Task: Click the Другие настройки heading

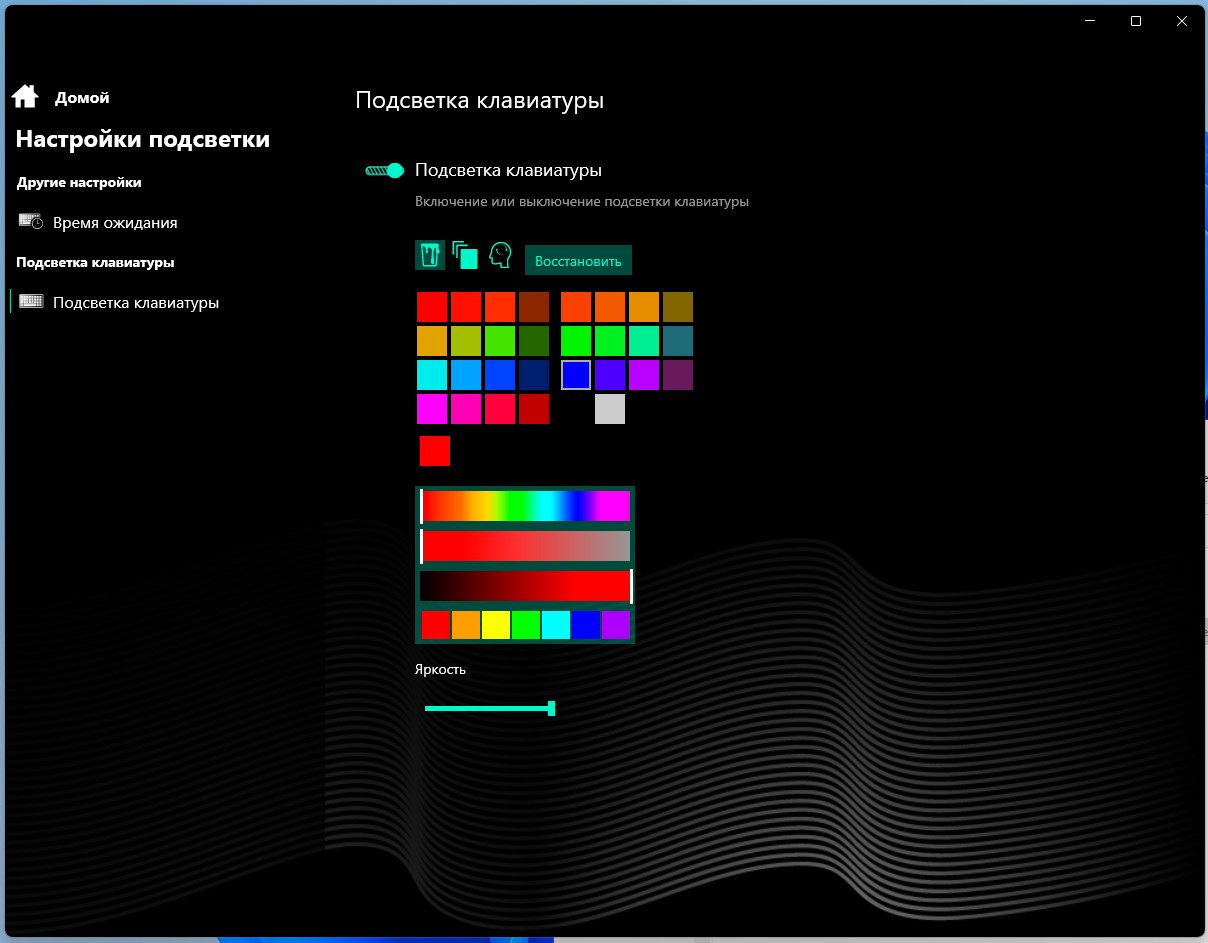Action: click(x=79, y=182)
